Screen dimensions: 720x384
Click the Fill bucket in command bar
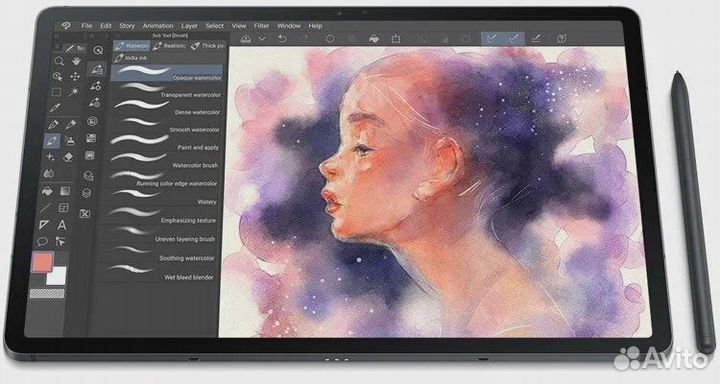[x=374, y=39]
